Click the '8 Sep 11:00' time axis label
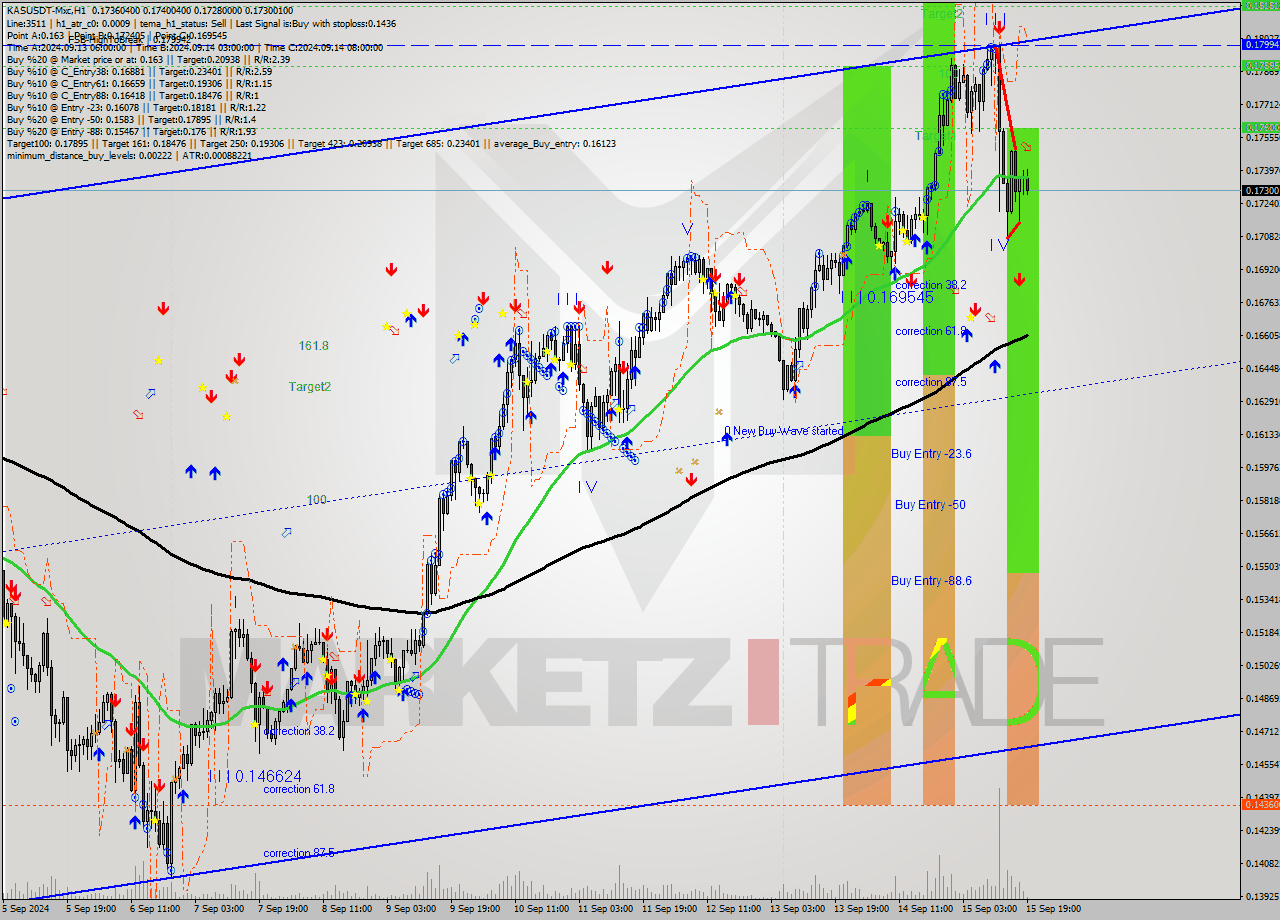Viewport: 1280px width, 920px height. [x=347, y=909]
